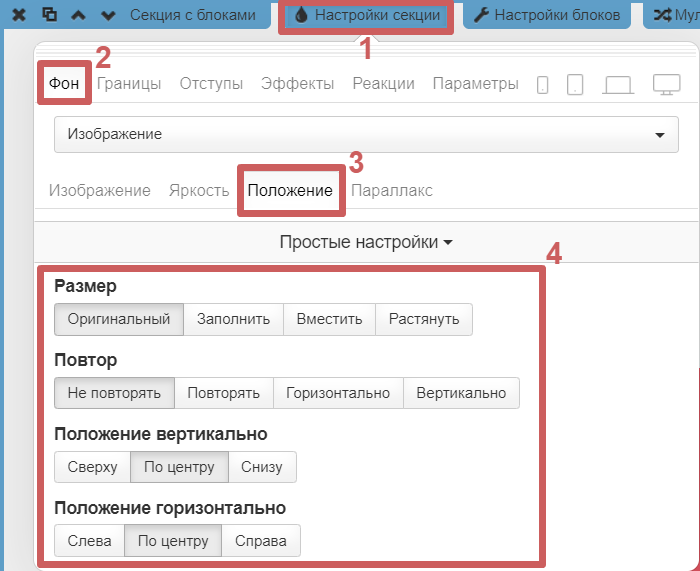Move section up with arrow icon
Screen dimensions: 700x571
click(79, 15)
